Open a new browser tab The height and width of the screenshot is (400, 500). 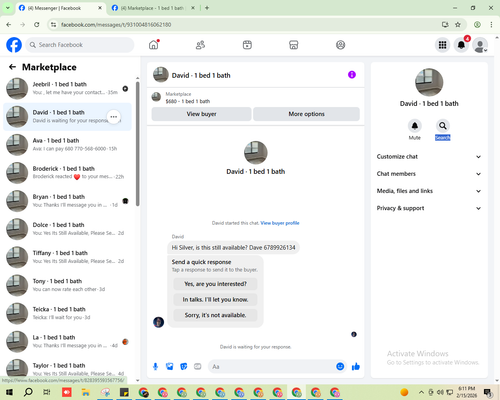207,8
